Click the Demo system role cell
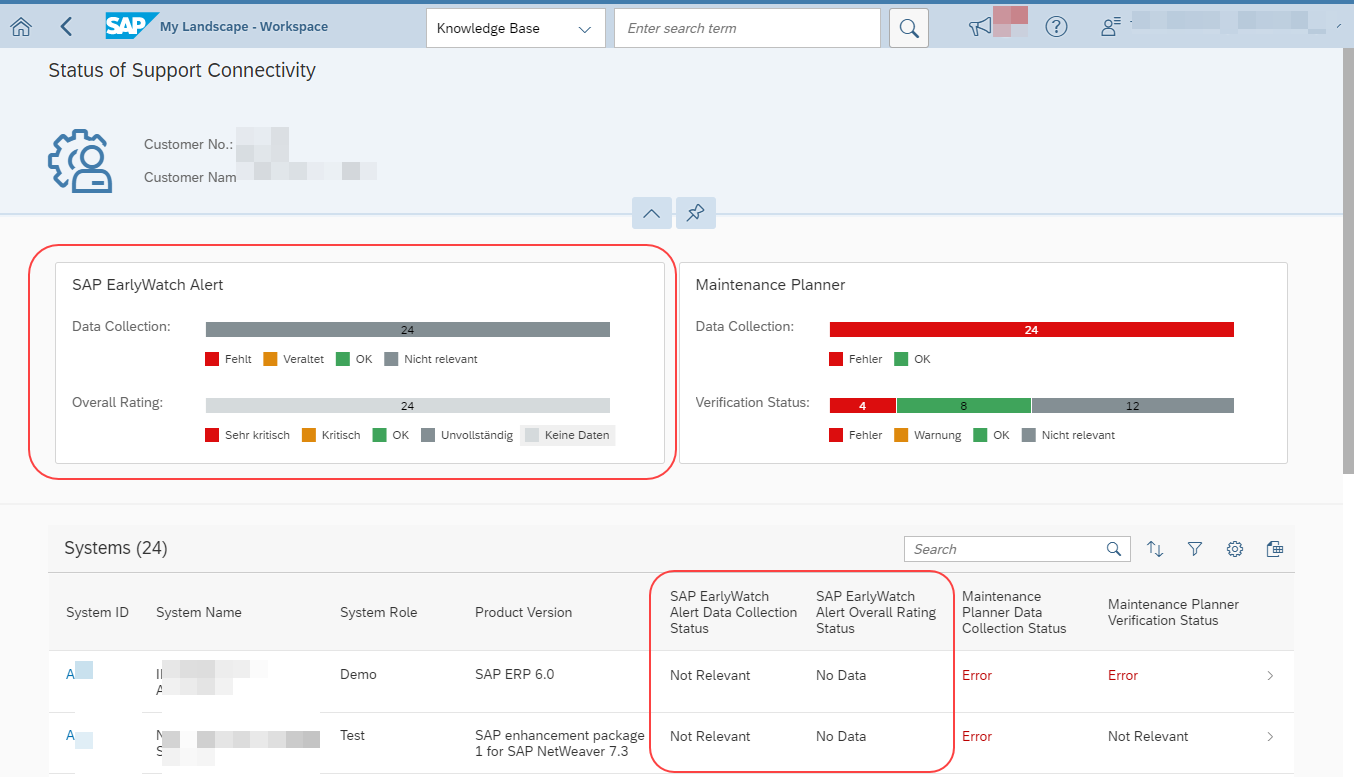1354x777 pixels. click(358, 674)
